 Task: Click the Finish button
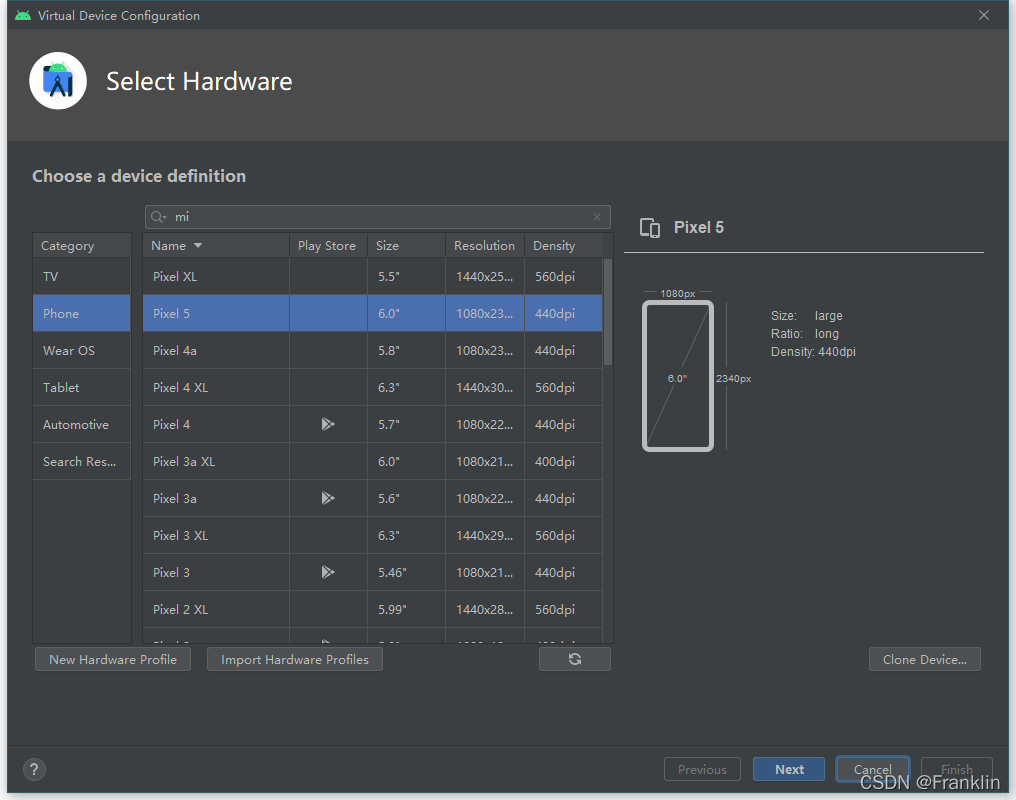click(956, 770)
